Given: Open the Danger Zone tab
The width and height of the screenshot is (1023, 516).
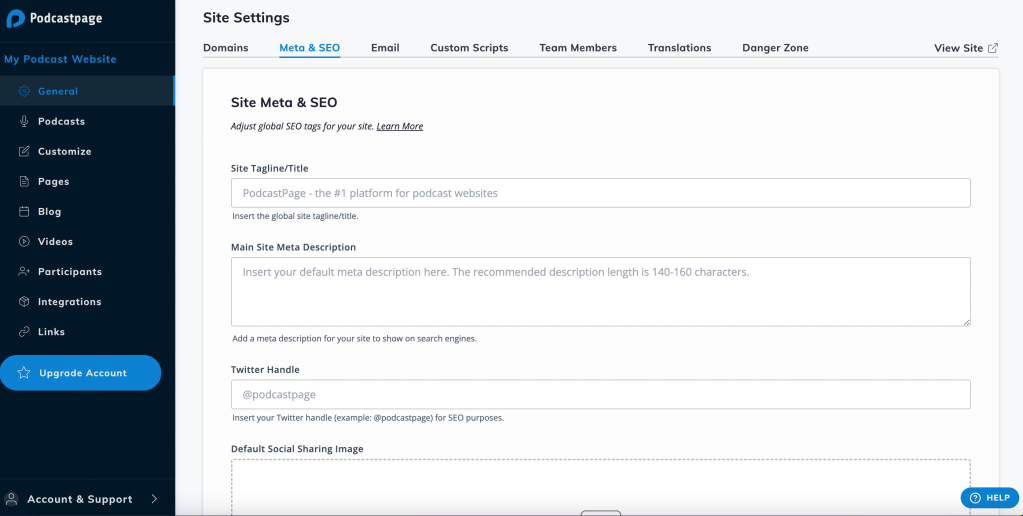Looking at the screenshot, I should (775, 48).
